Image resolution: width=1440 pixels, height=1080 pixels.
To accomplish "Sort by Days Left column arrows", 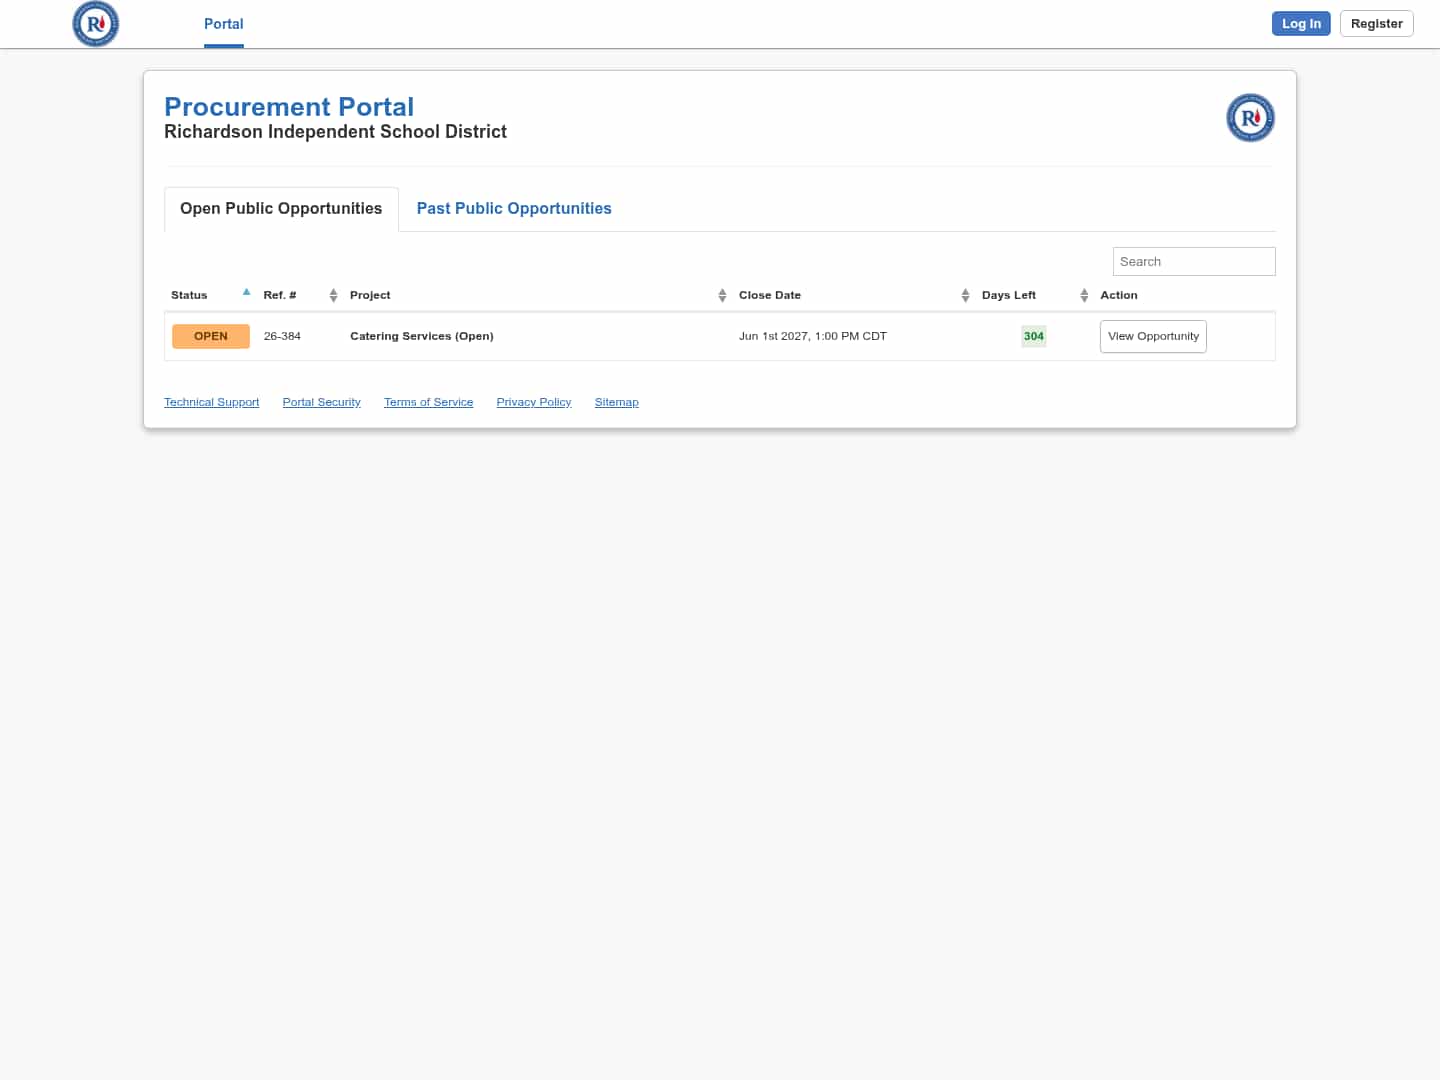I will (1084, 295).
